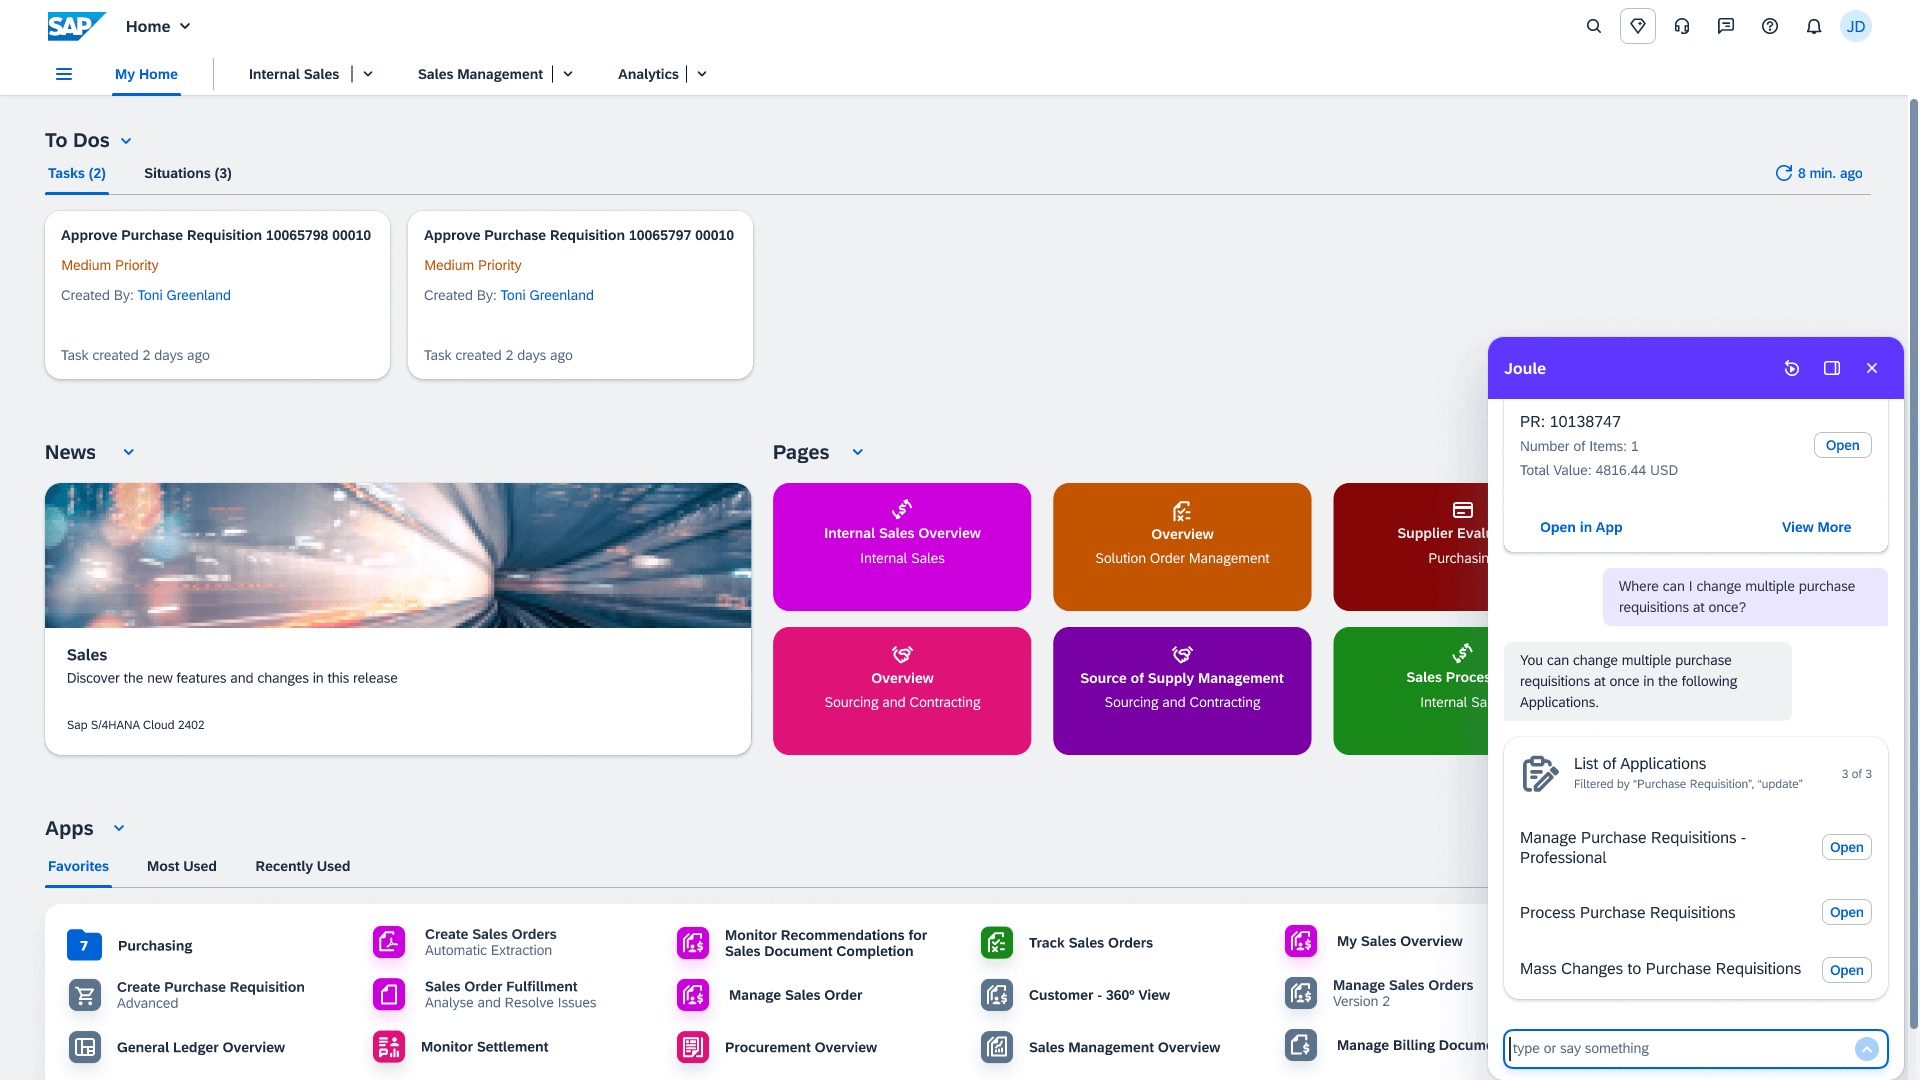Viewport: 1920px width, 1080px height.
Task: Restart the Joule conversation history
Action: pyautogui.click(x=1792, y=368)
